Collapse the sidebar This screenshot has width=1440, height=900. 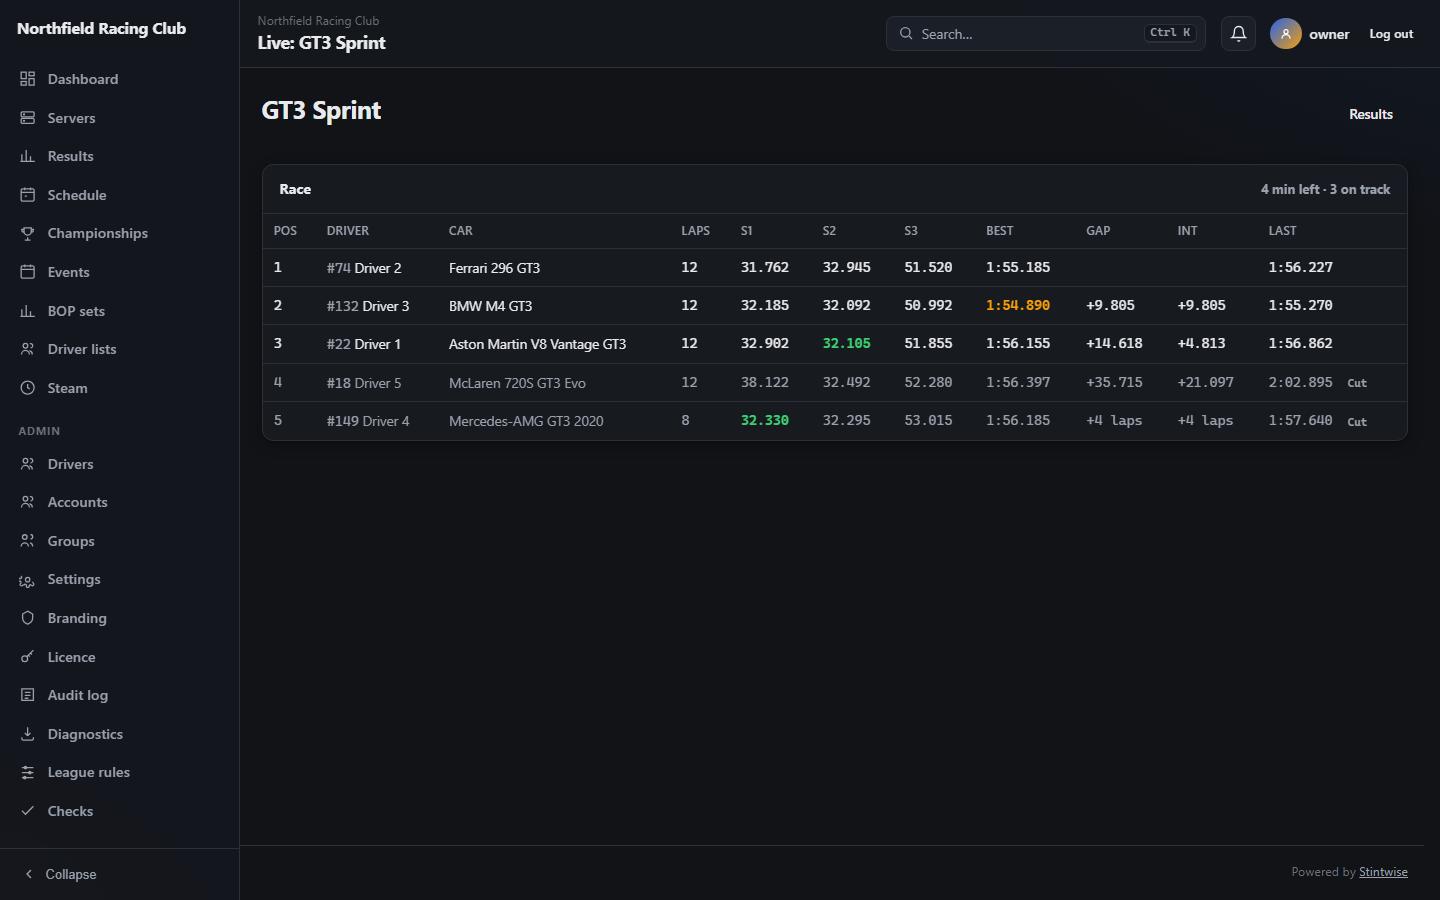(60, 874)
